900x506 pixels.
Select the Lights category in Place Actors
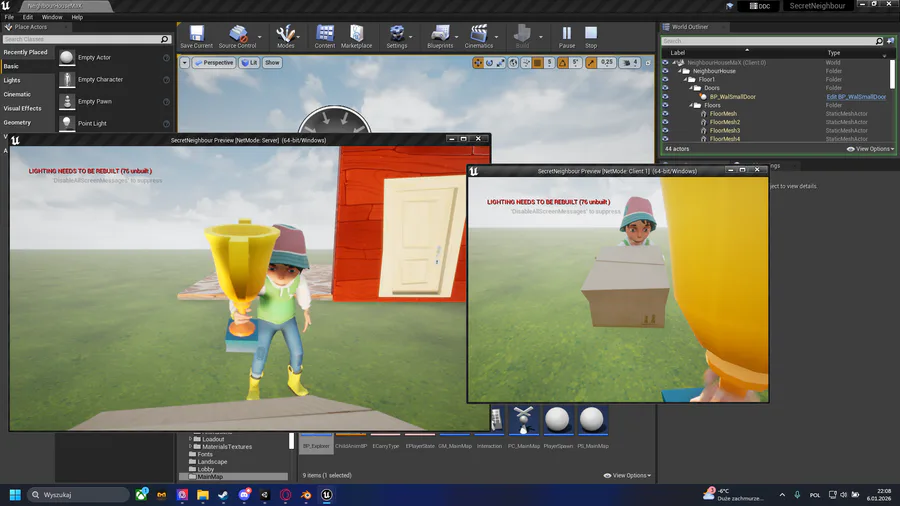27,80
